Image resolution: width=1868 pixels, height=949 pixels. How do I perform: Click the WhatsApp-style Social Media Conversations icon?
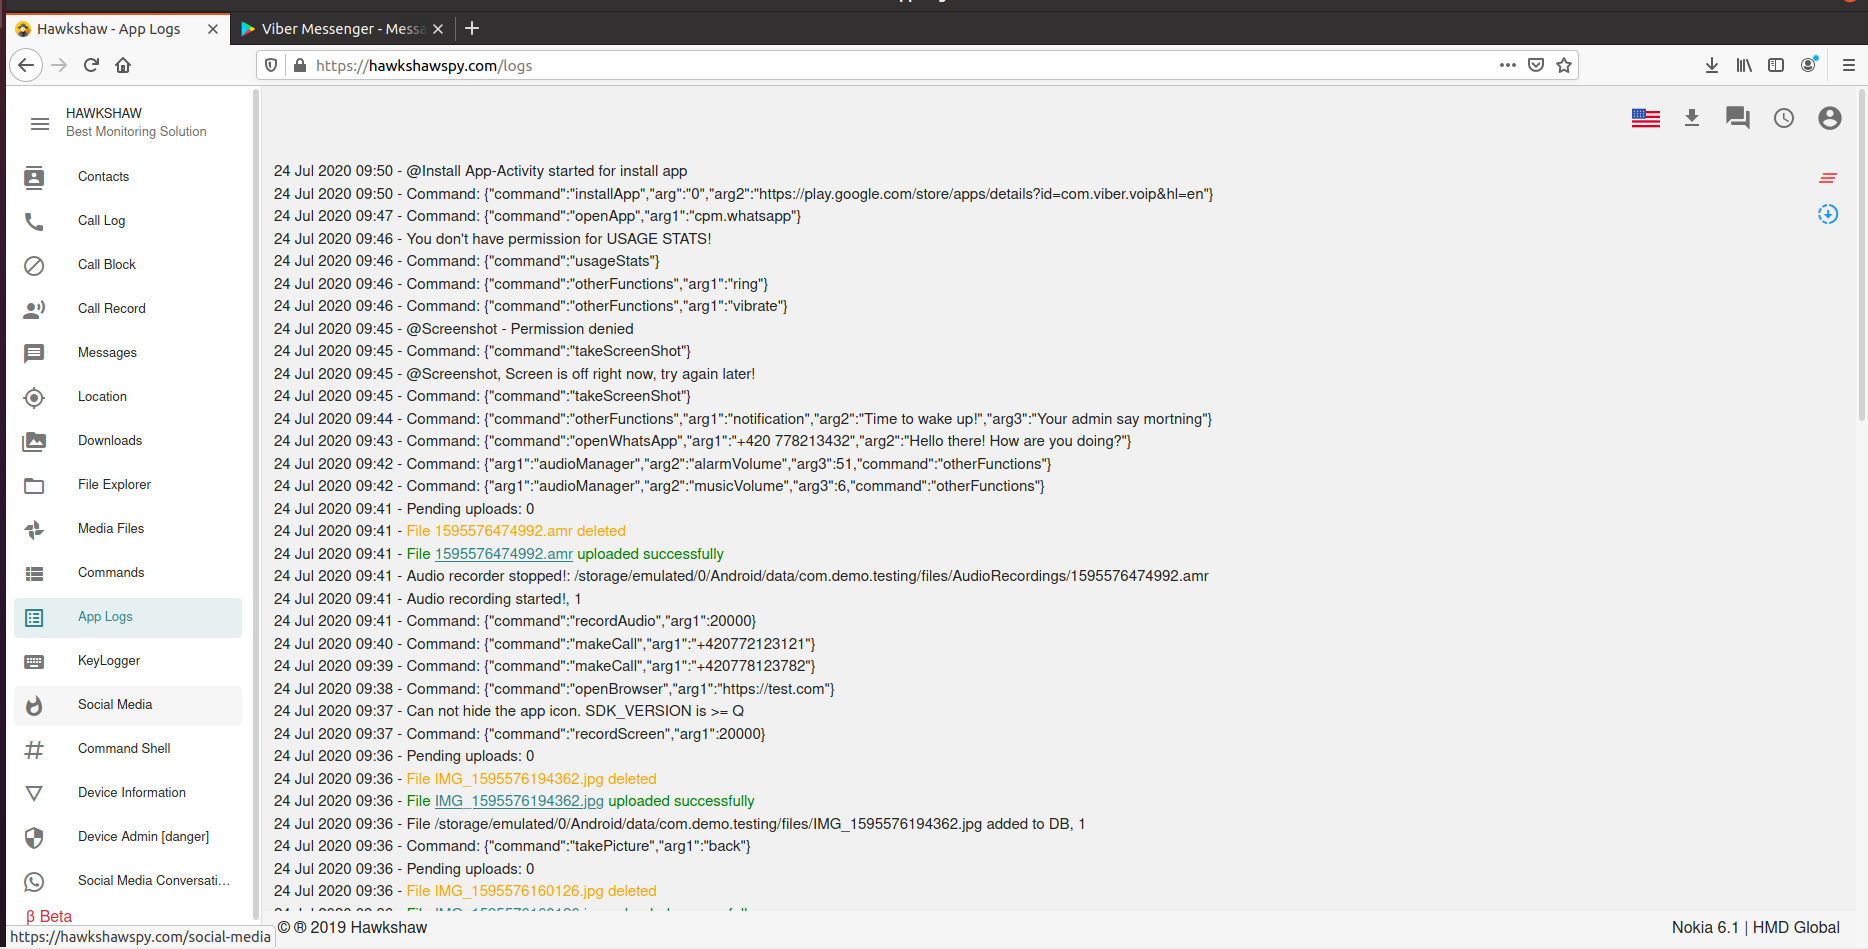tap(34, 881)
